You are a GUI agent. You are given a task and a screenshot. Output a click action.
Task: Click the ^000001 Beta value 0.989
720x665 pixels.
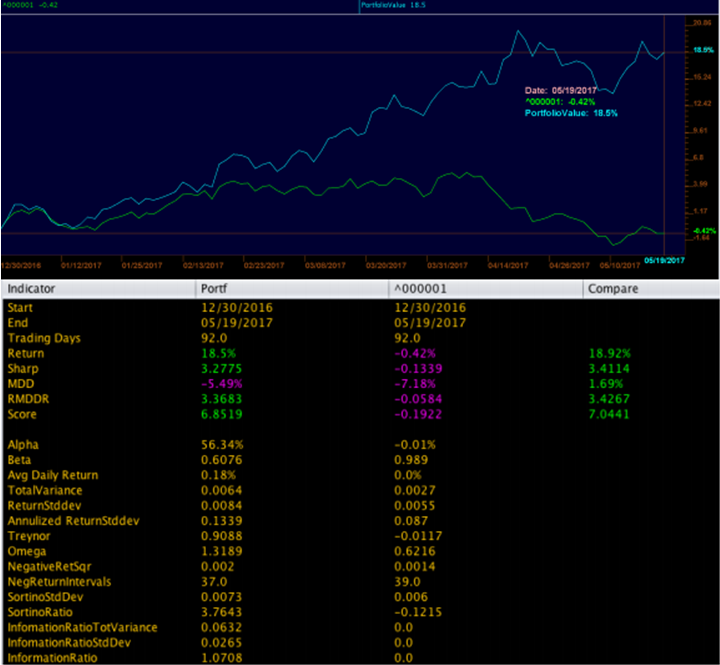(x=411, y=460)
